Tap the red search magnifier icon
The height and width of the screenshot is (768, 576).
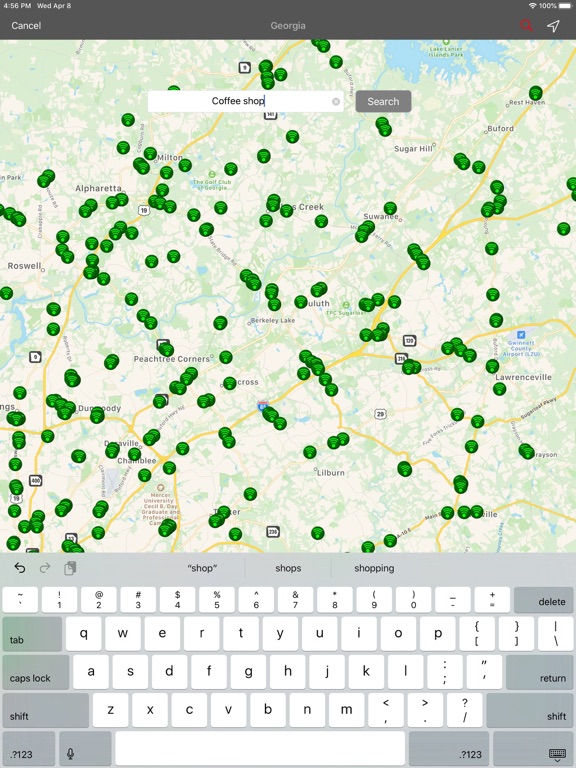[x=527, y=25]
